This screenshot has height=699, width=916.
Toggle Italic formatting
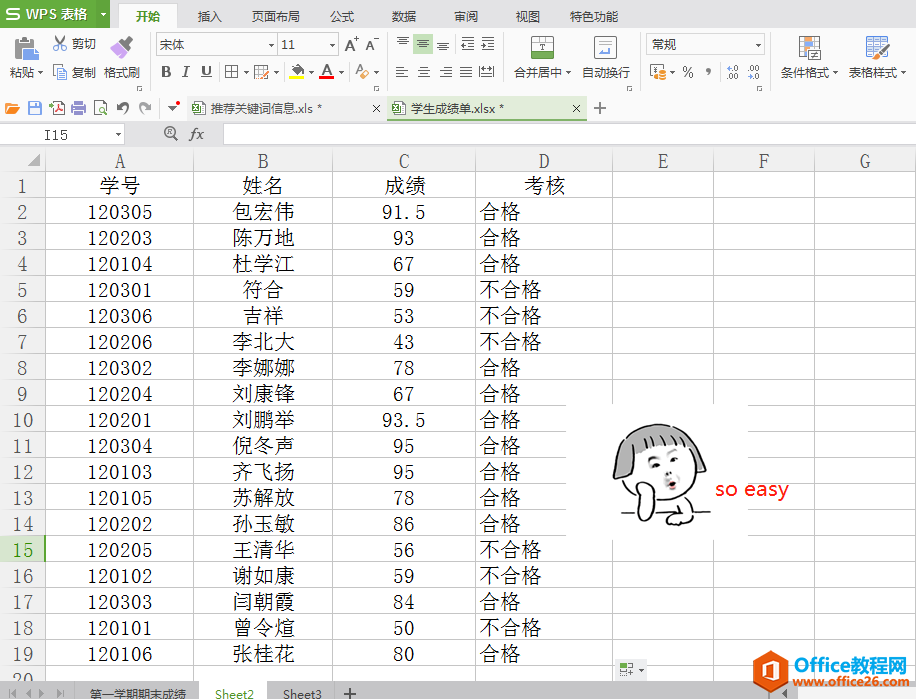coord(186,72)
